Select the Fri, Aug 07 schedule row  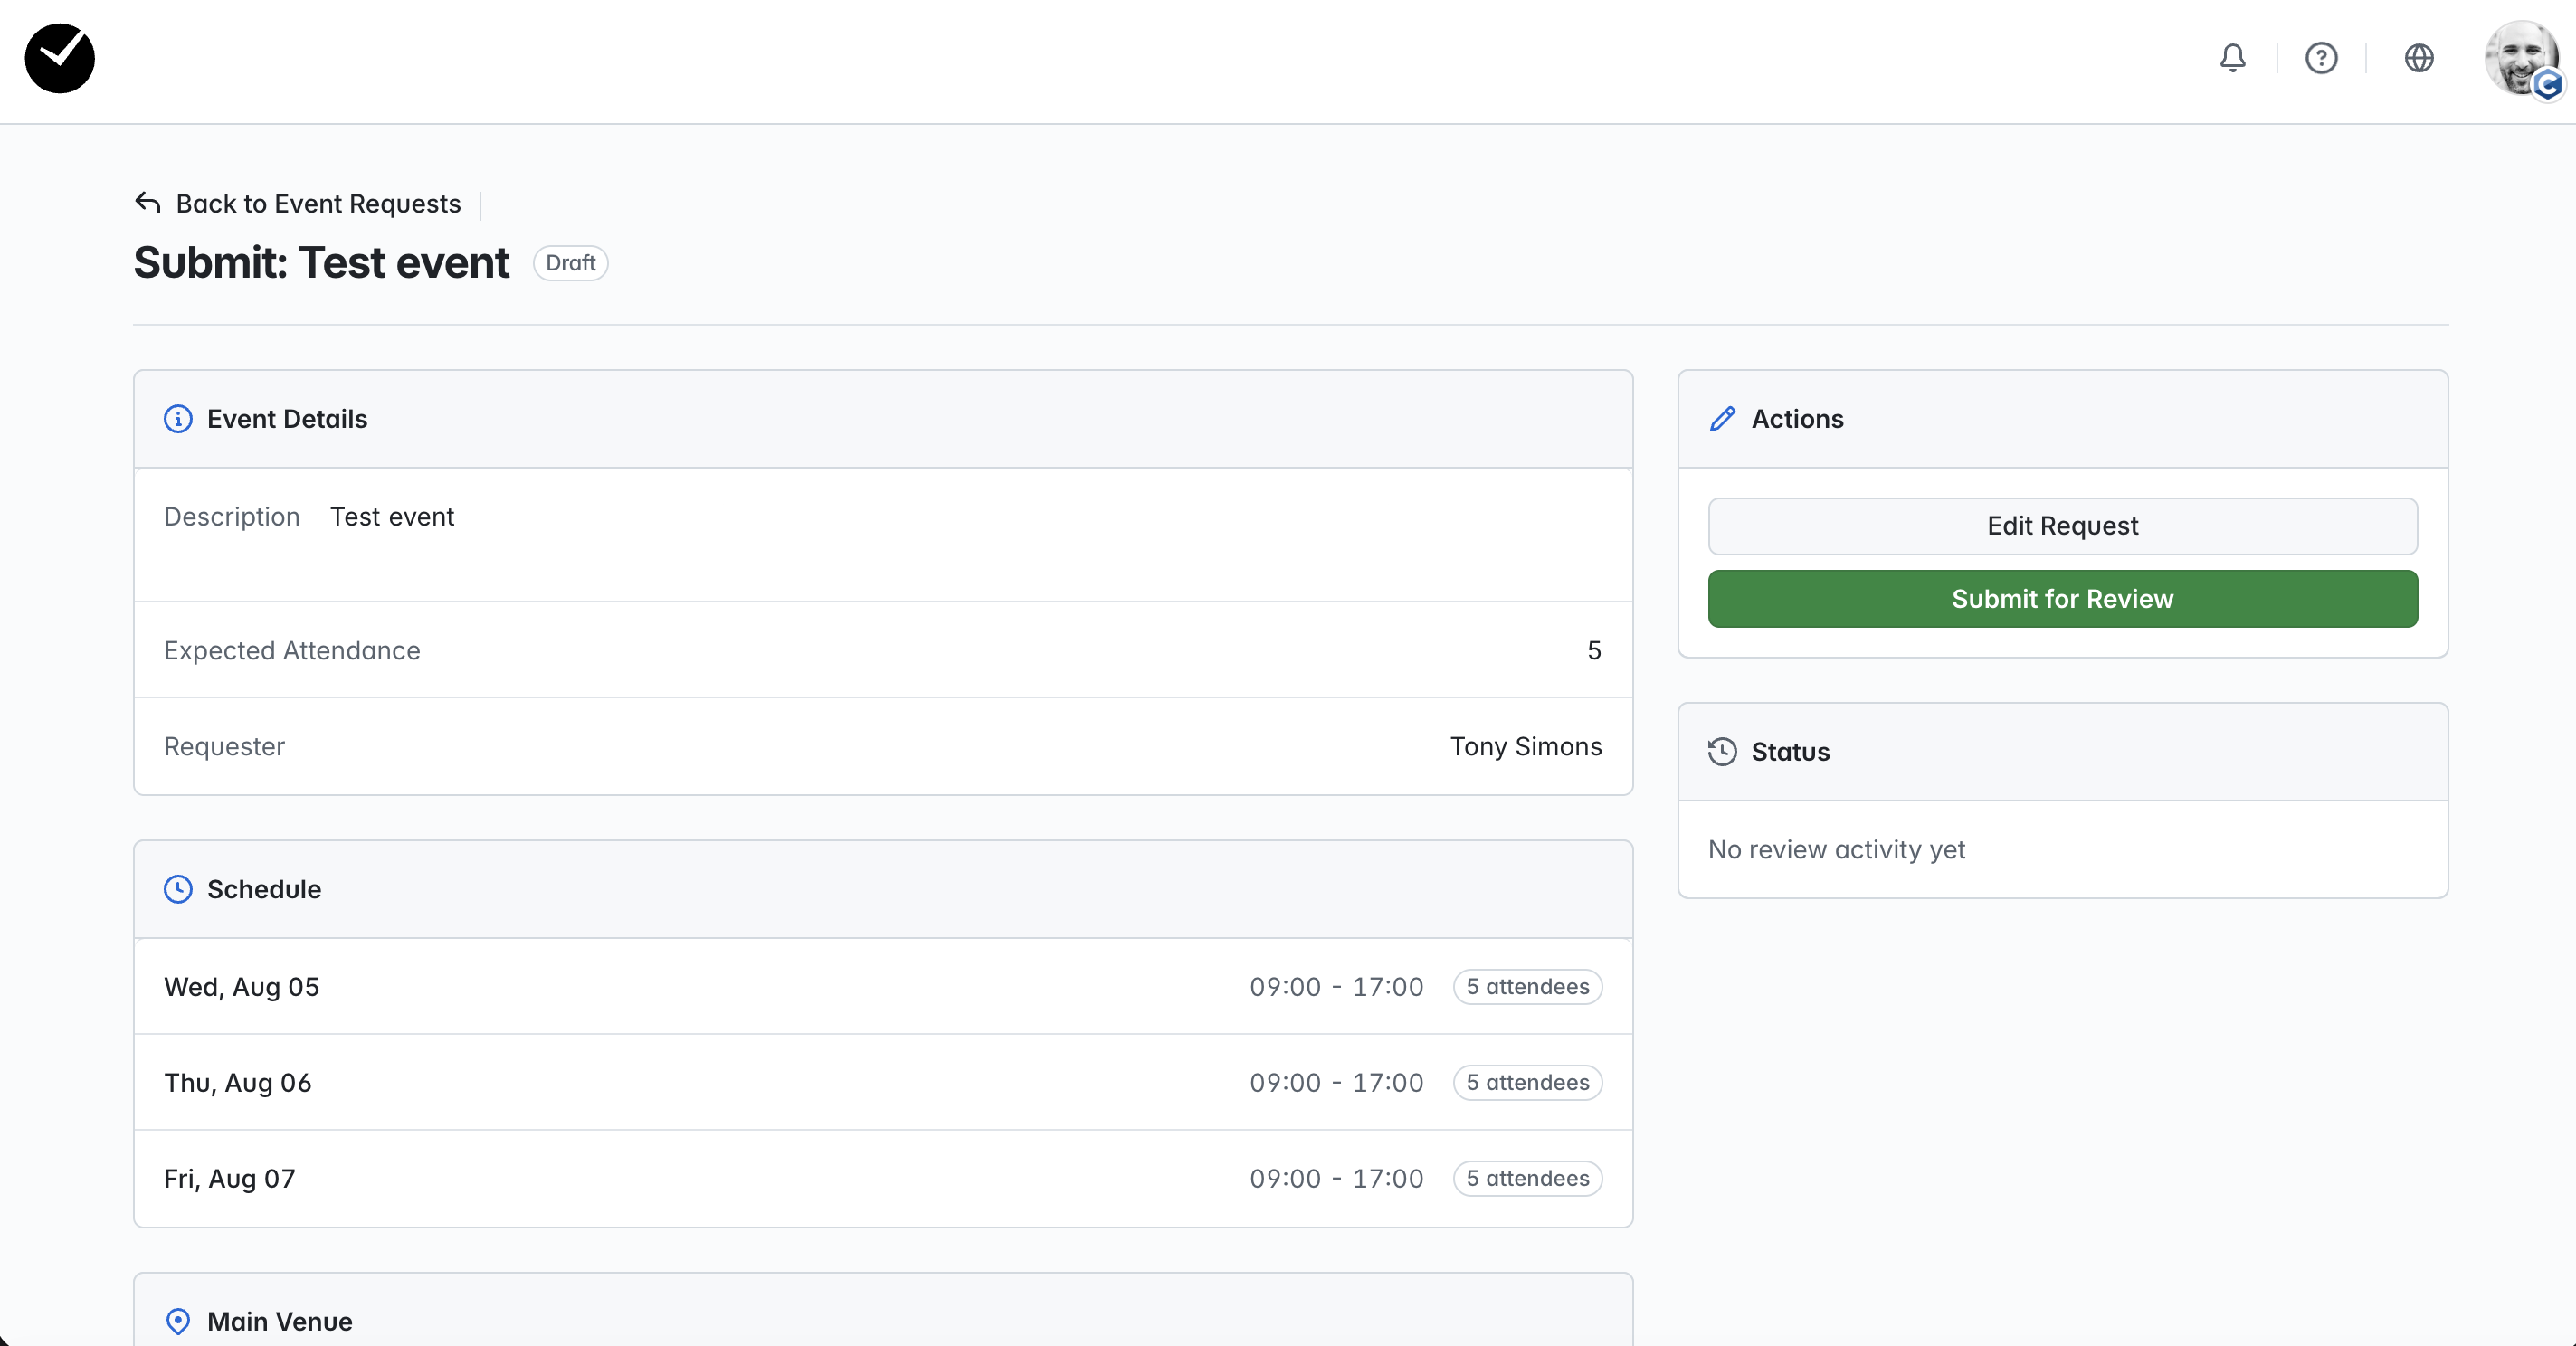(x=883, y=1178)
